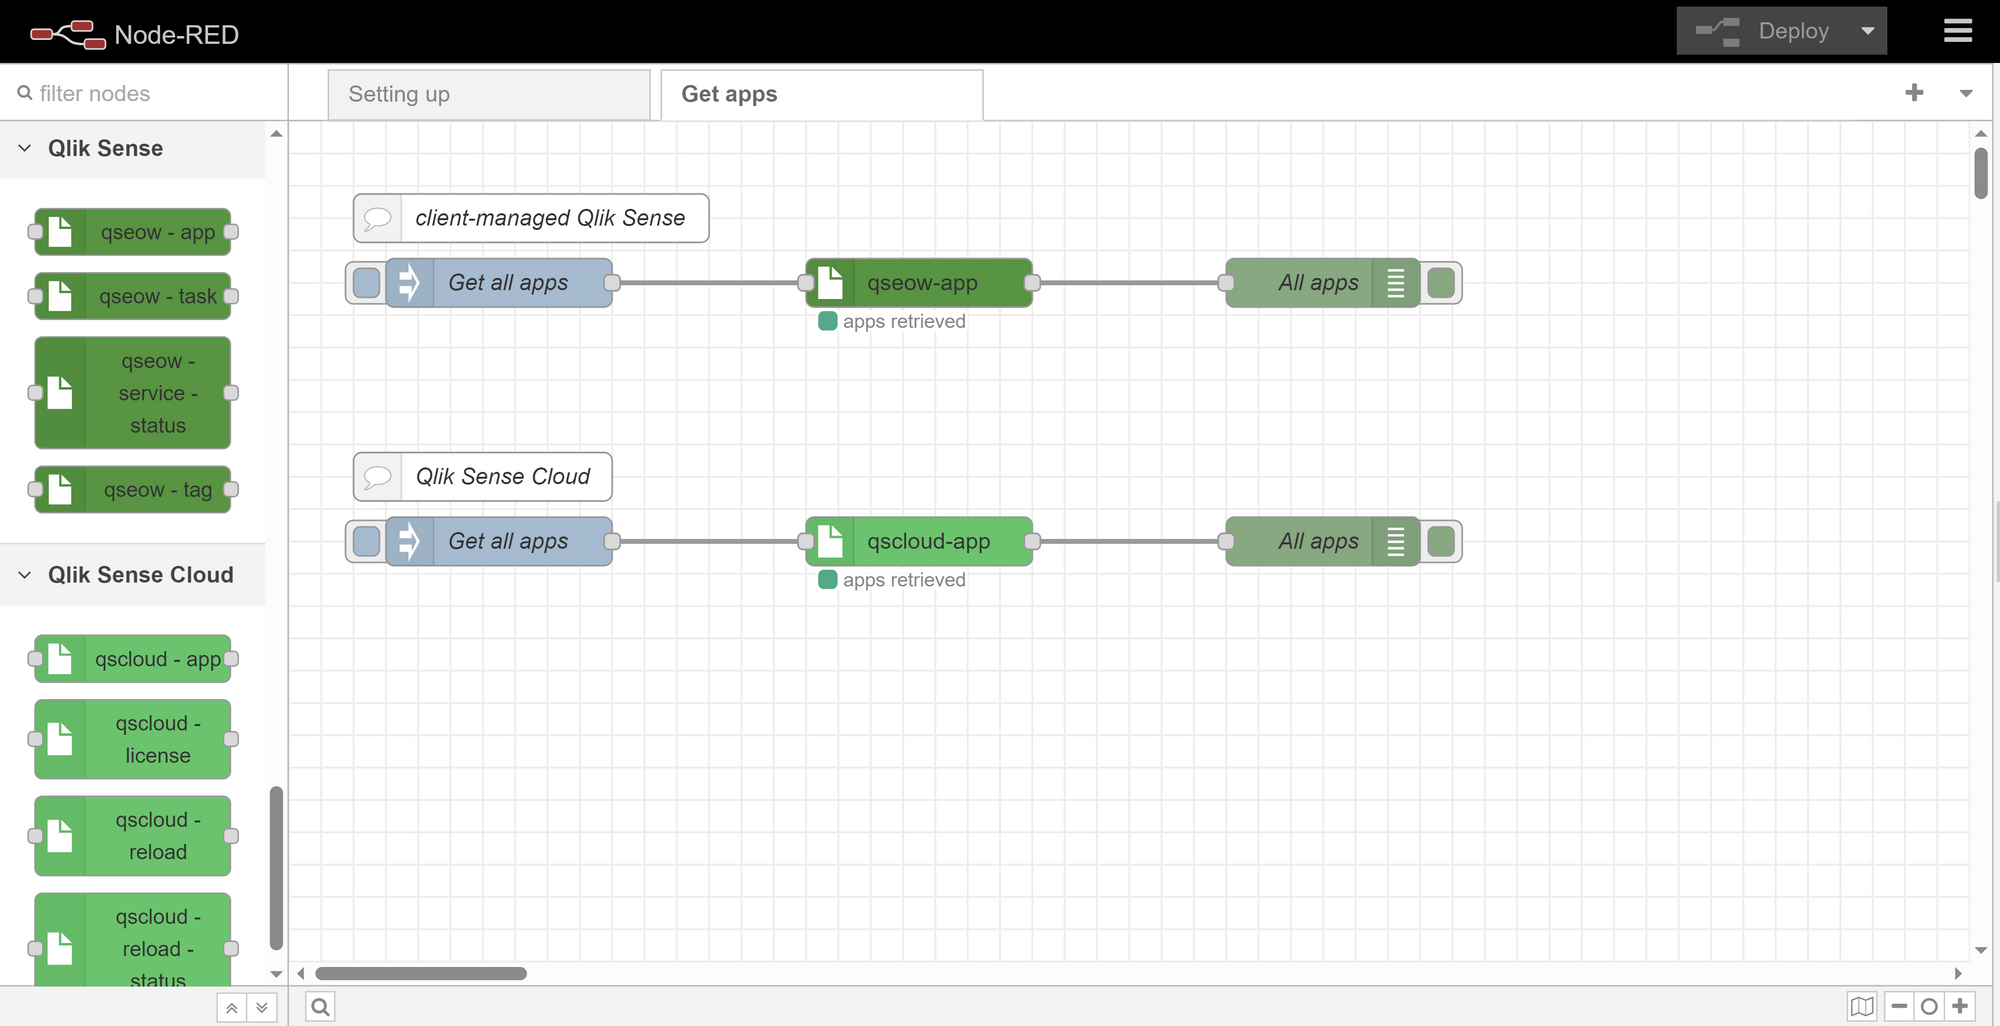The width and height of the screenshot is (2000, 1026).
Task: Click the output port of qseow-app node
Action: pos(1032,283)
